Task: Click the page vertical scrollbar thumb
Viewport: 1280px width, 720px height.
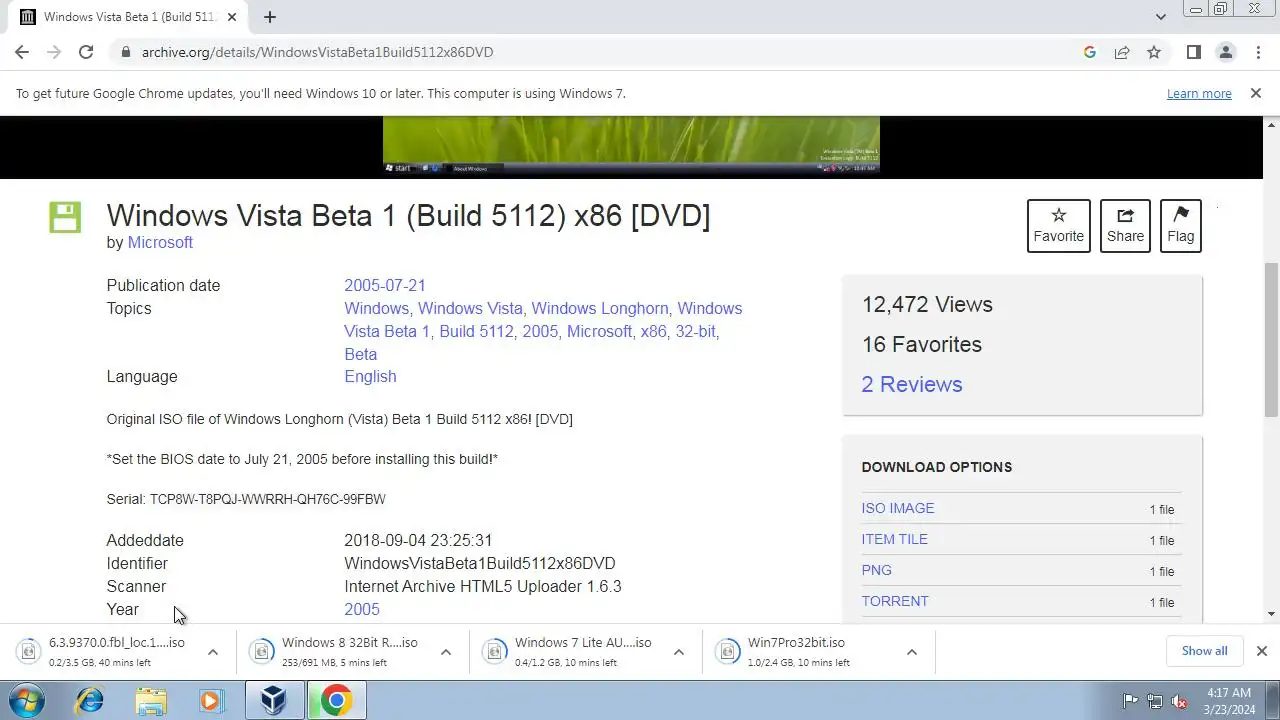Action: tap(1271, 340)
